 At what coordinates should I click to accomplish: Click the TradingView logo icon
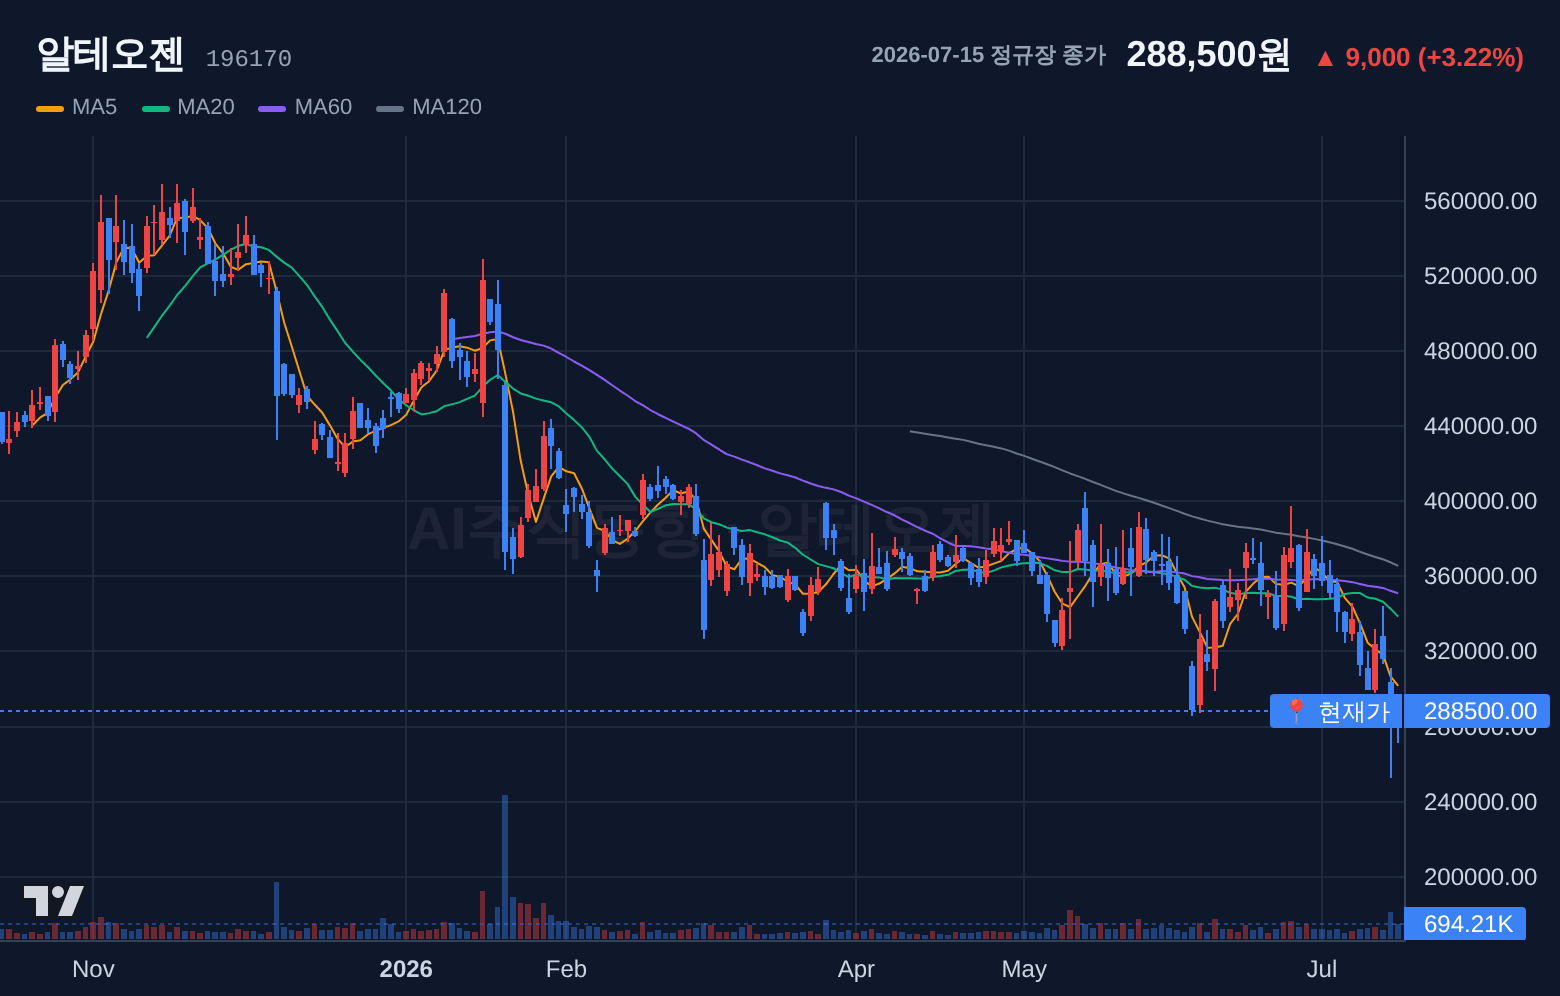(53, 900)
